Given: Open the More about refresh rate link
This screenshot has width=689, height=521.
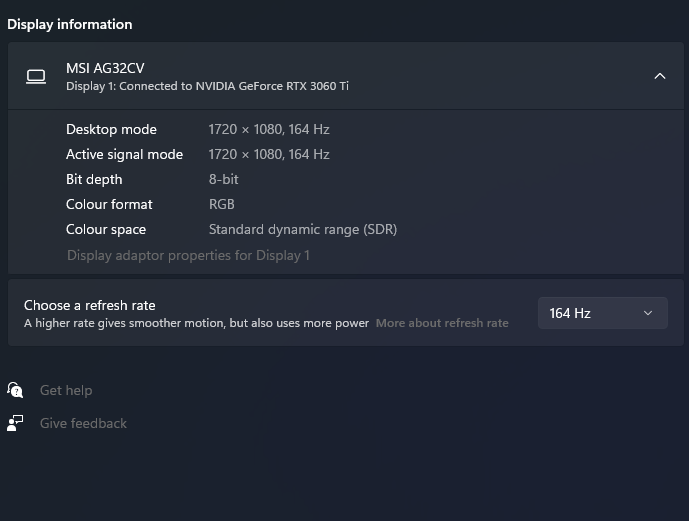Looking at the screenshot, I should (442, 323).
